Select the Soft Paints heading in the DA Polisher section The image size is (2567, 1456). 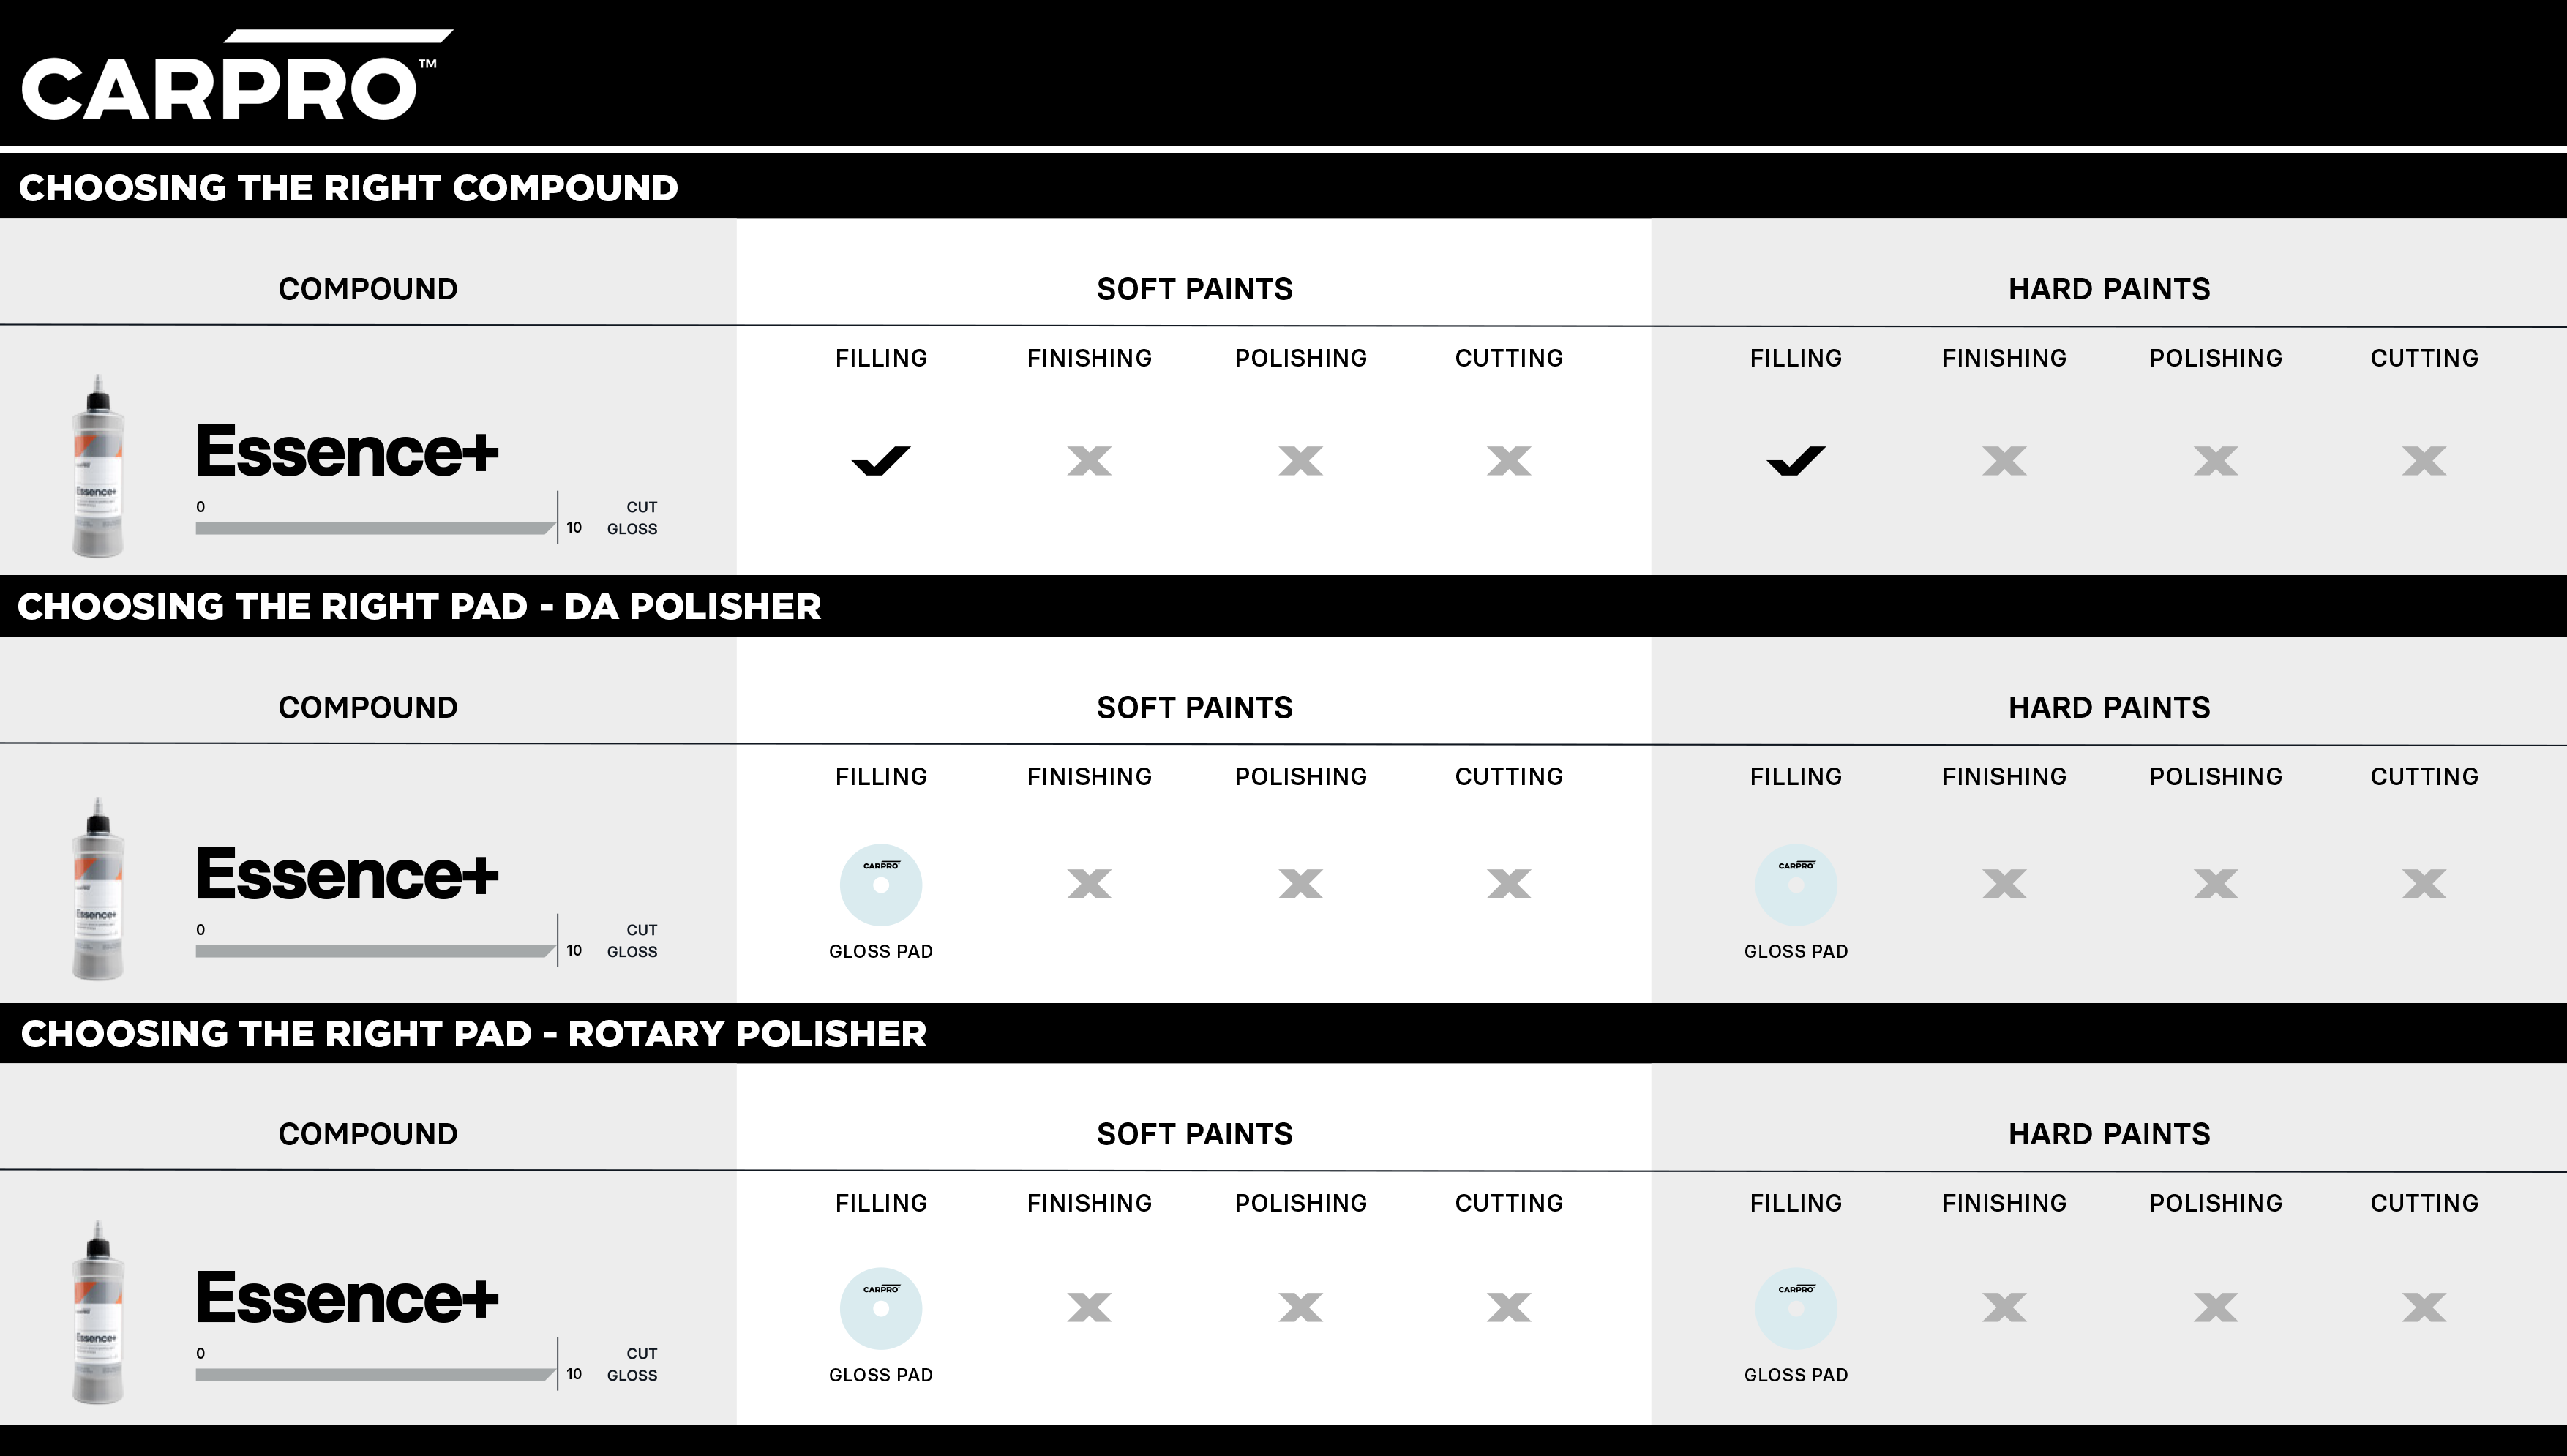1194,708
